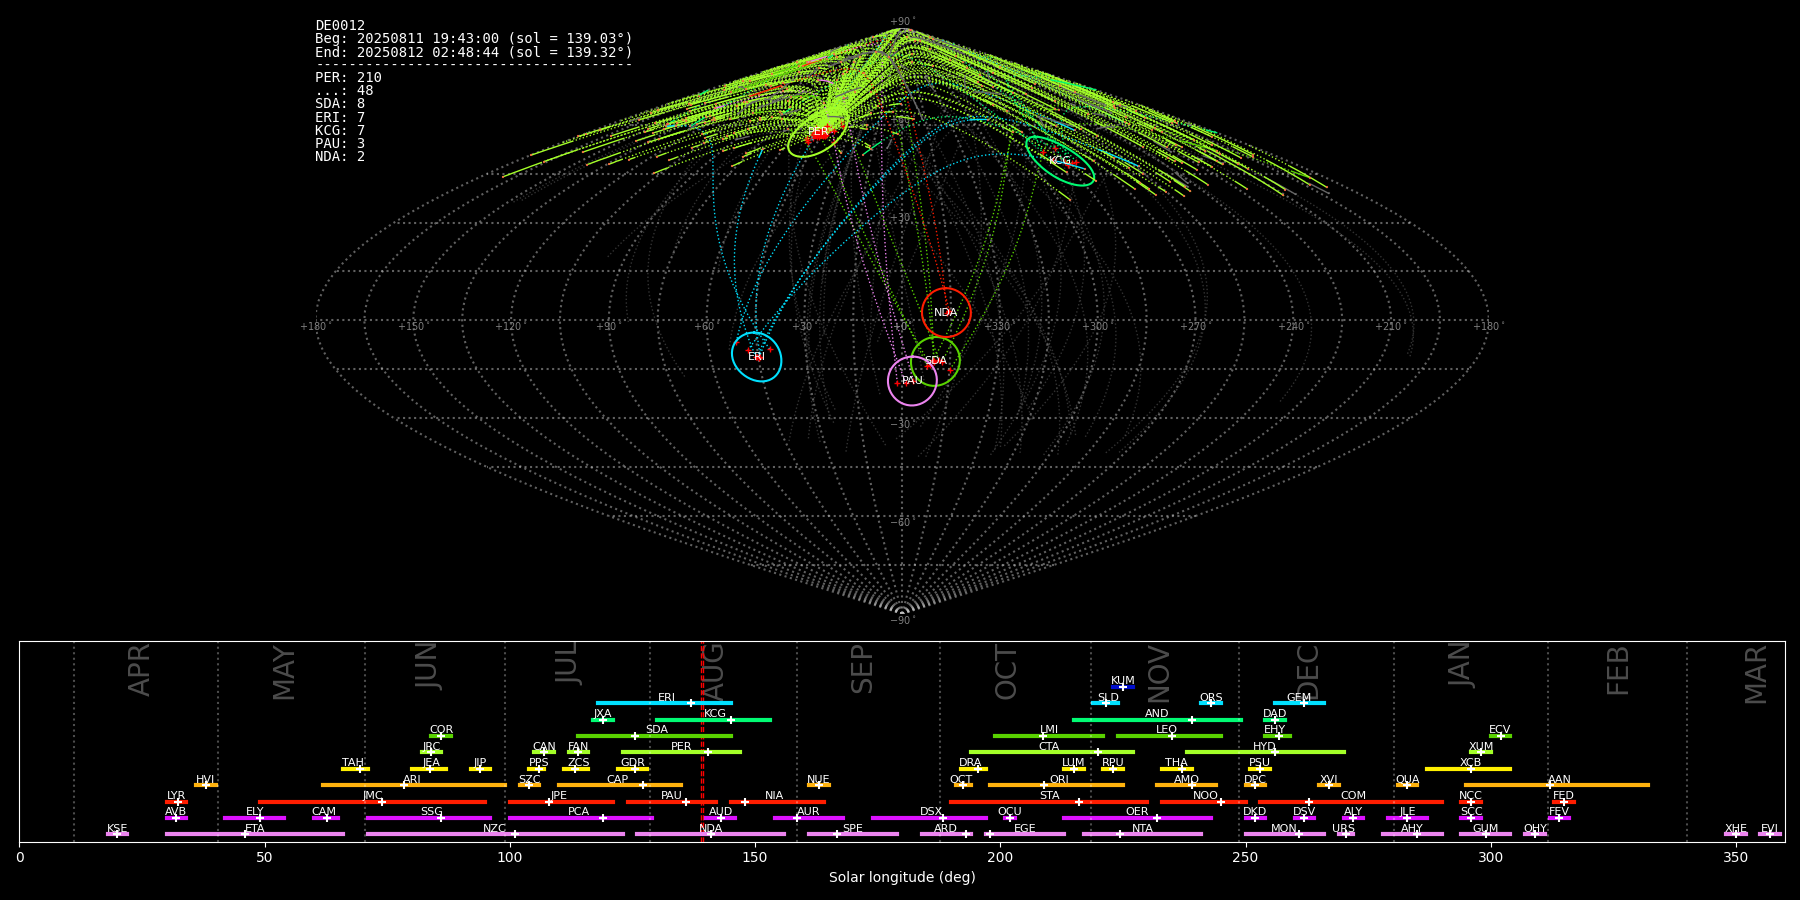The image size is (1800, 900).
Task: Select the KCG radiant ellipse on sky map
Action: click(1060, 160)
